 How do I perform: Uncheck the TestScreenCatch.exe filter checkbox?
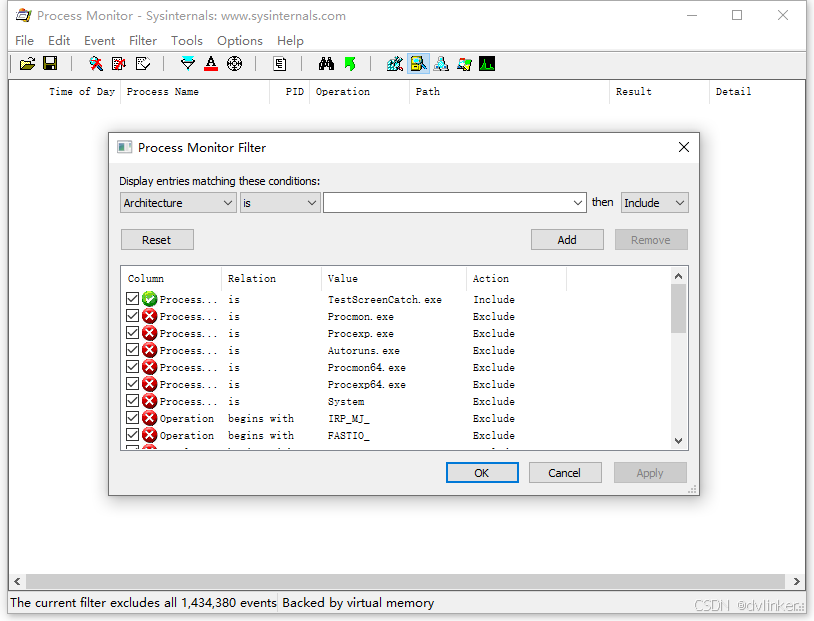pyautogui.click(x=132, y=299)
